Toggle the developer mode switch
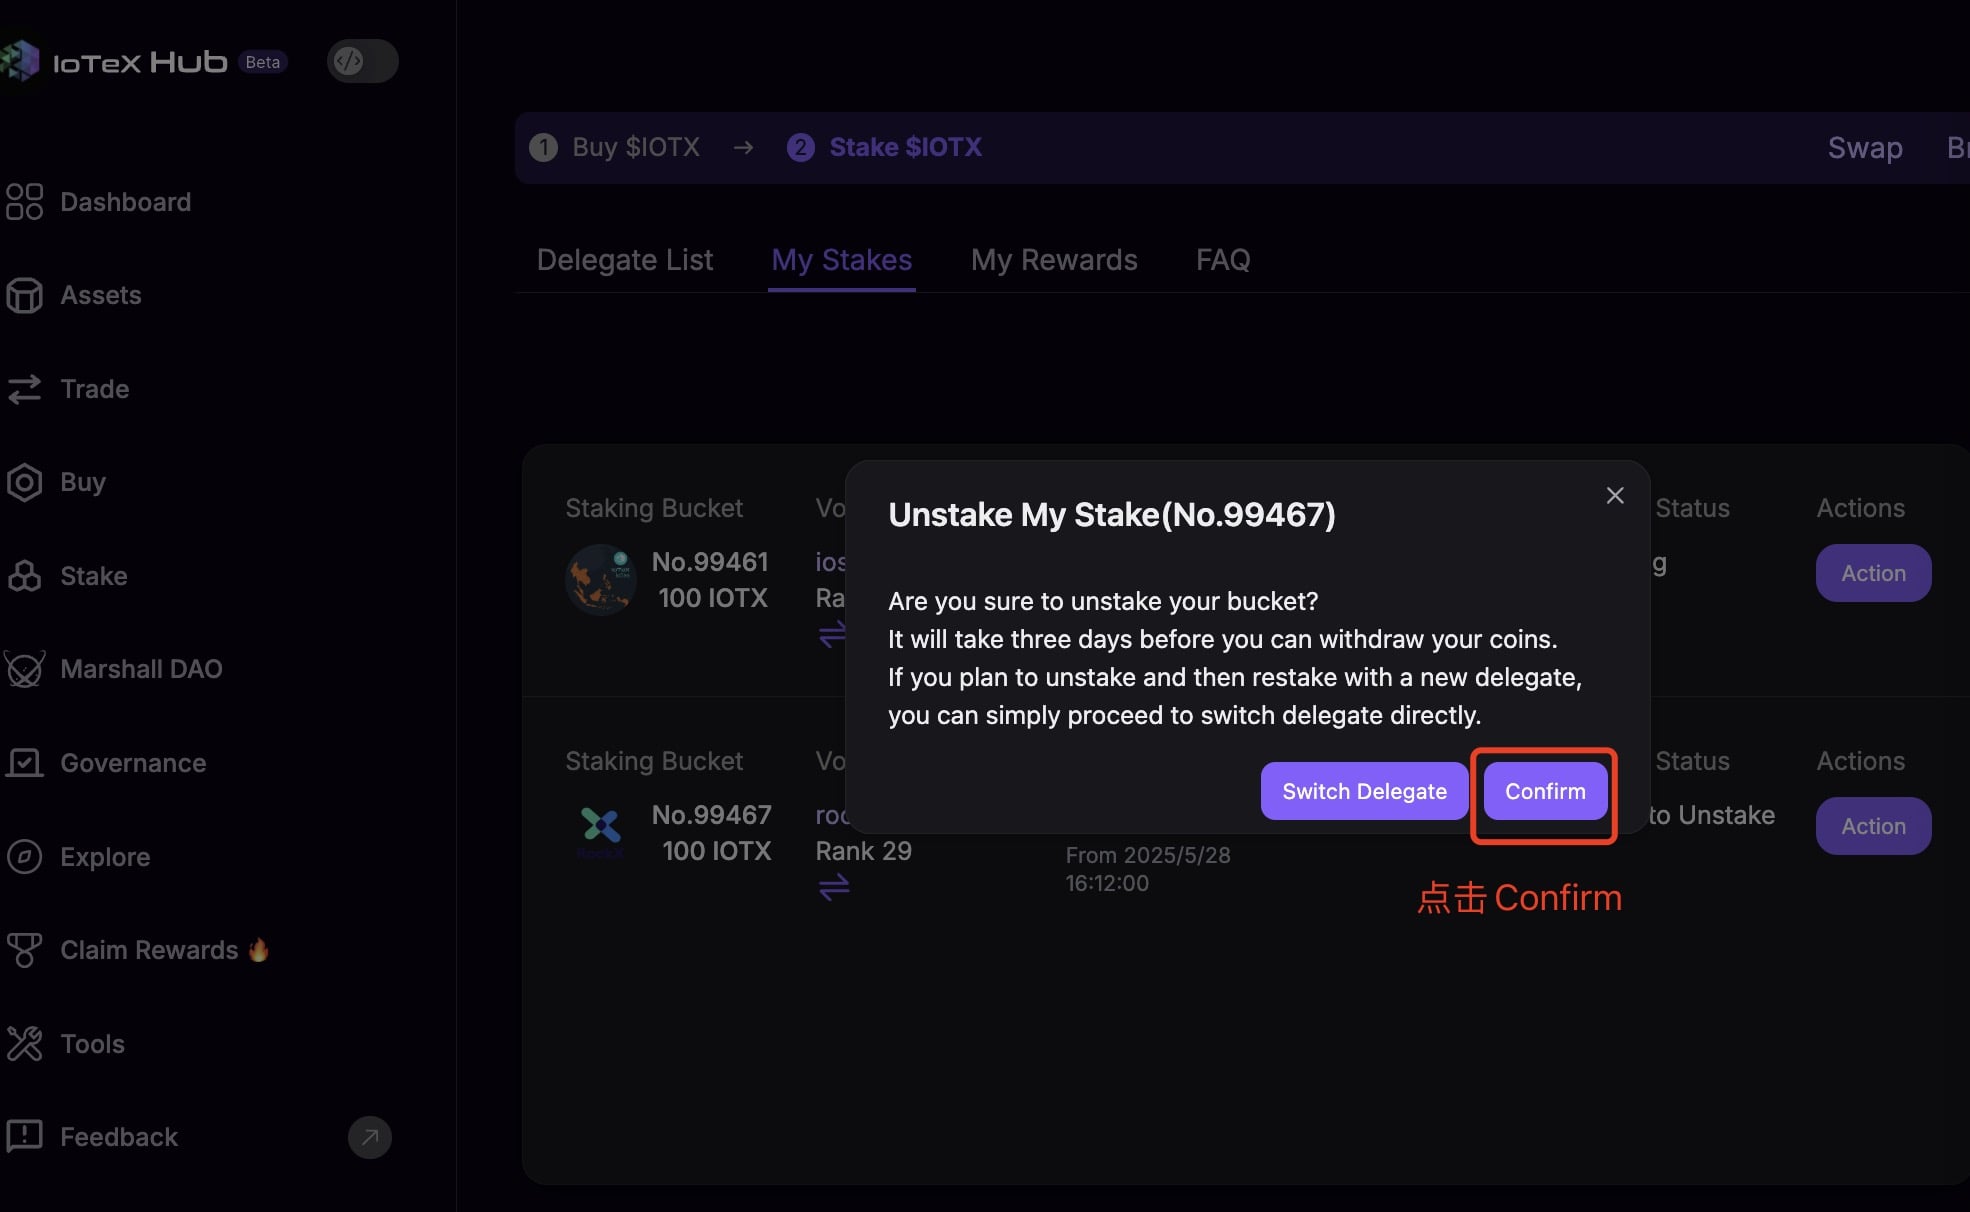This screenshot has width=1970, height=1212. 362,61
